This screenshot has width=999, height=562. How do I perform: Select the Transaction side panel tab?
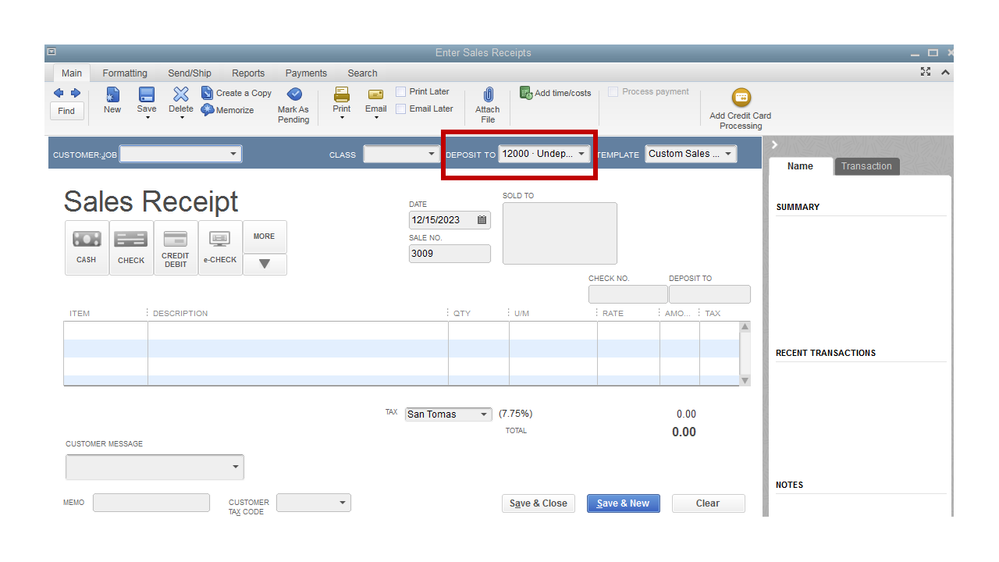[866, 166]
